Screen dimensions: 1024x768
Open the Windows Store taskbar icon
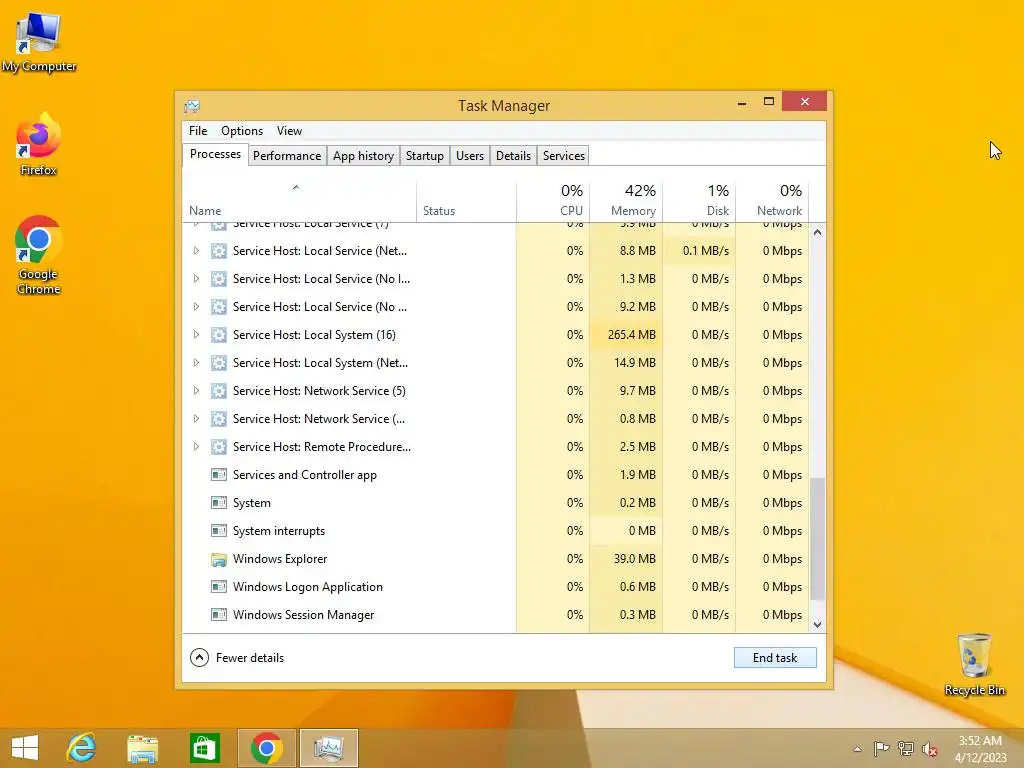click(204, 748)
